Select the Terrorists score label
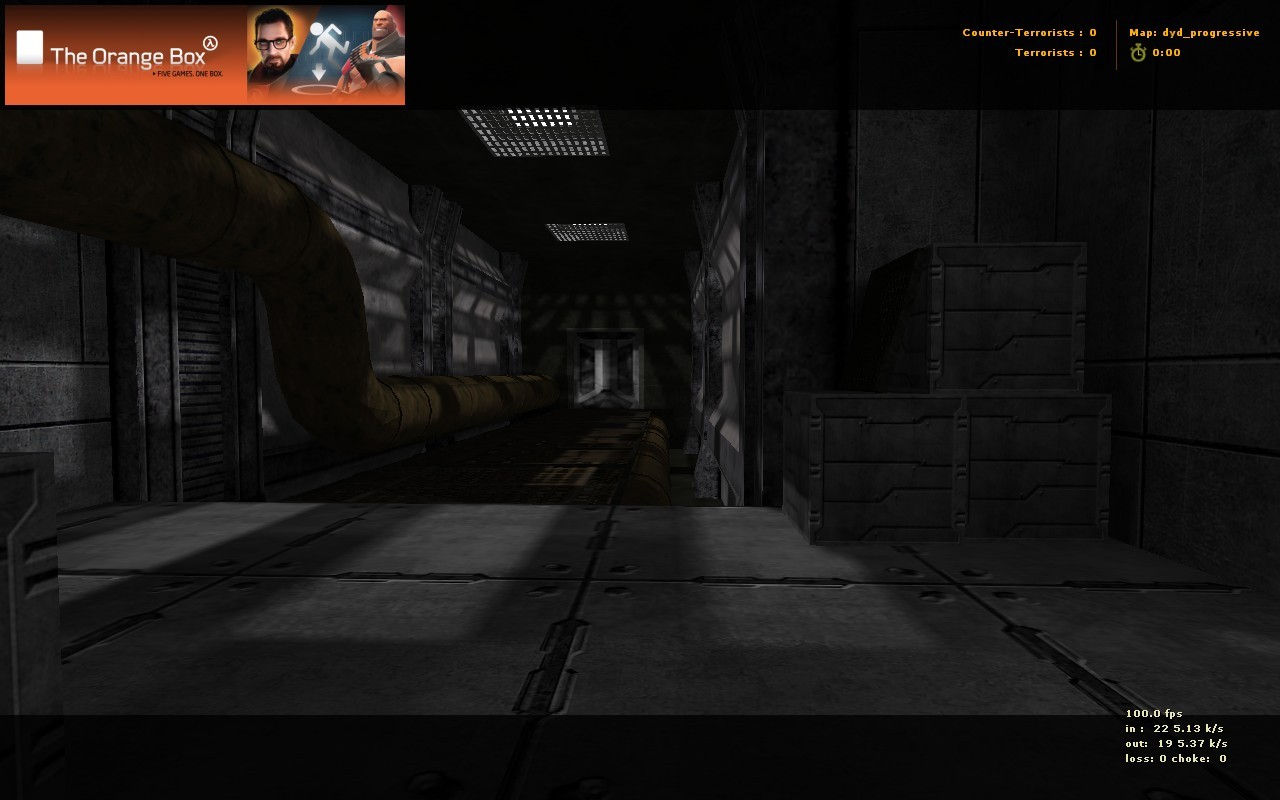The image size is (1280, 800). [x=1055, y=53]
